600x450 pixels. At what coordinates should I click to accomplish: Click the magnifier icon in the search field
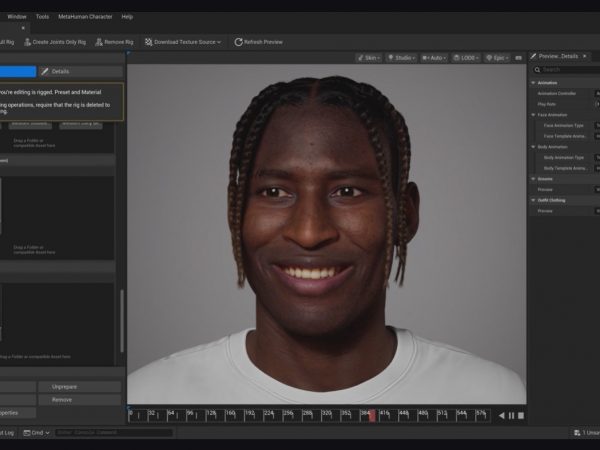point(537,70)
